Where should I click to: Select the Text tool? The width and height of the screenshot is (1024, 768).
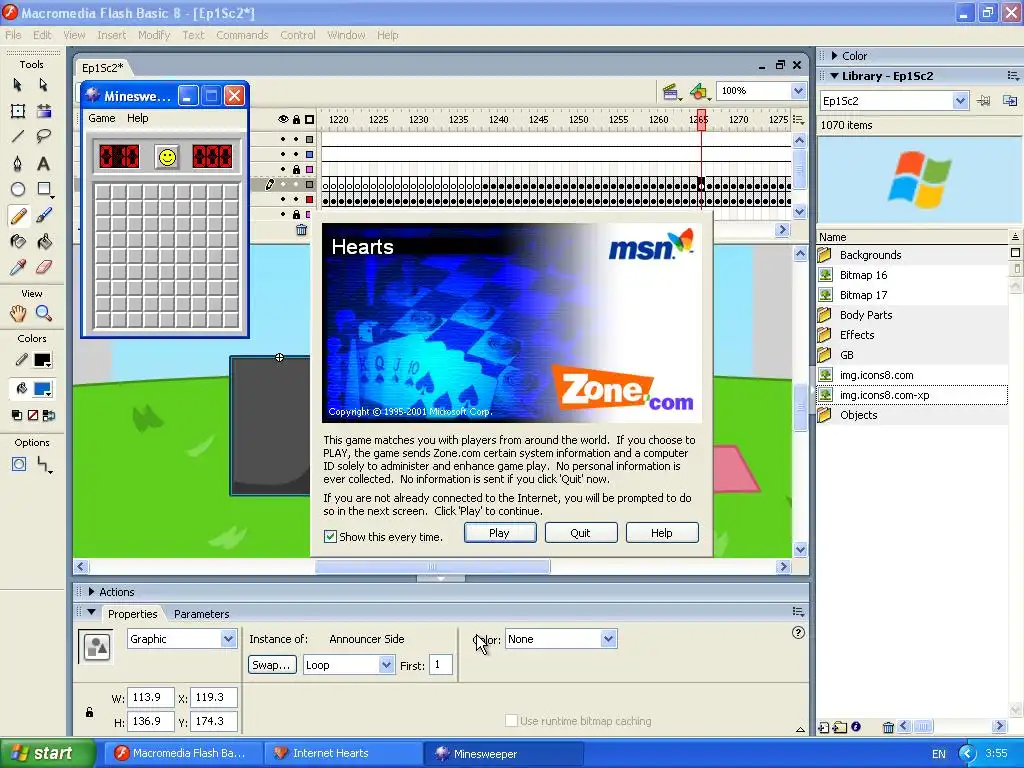click(44, 163)
